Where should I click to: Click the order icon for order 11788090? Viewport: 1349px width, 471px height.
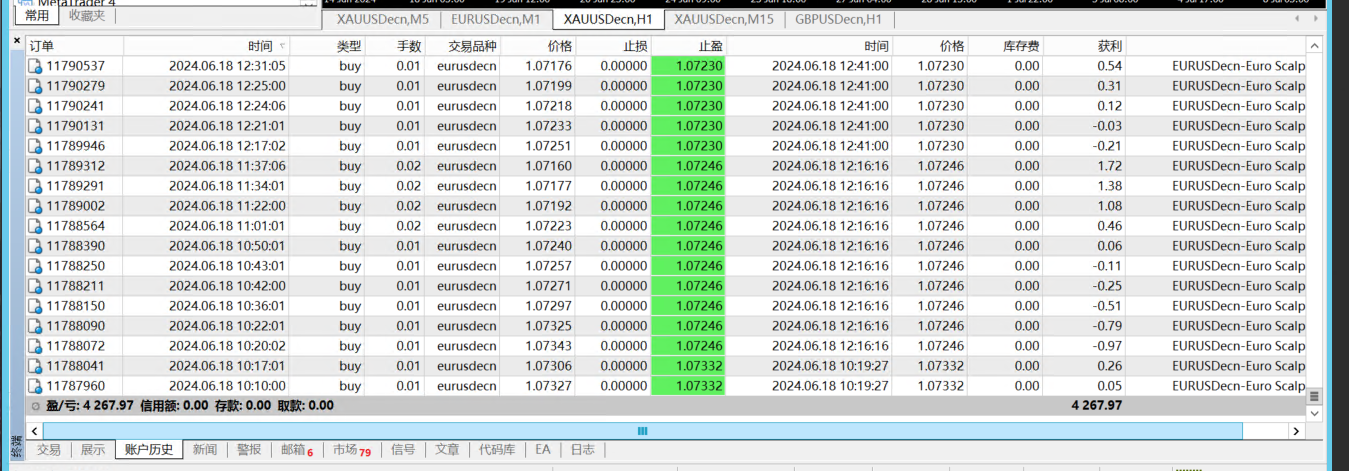pyautogui.click(x=35, y=326)
